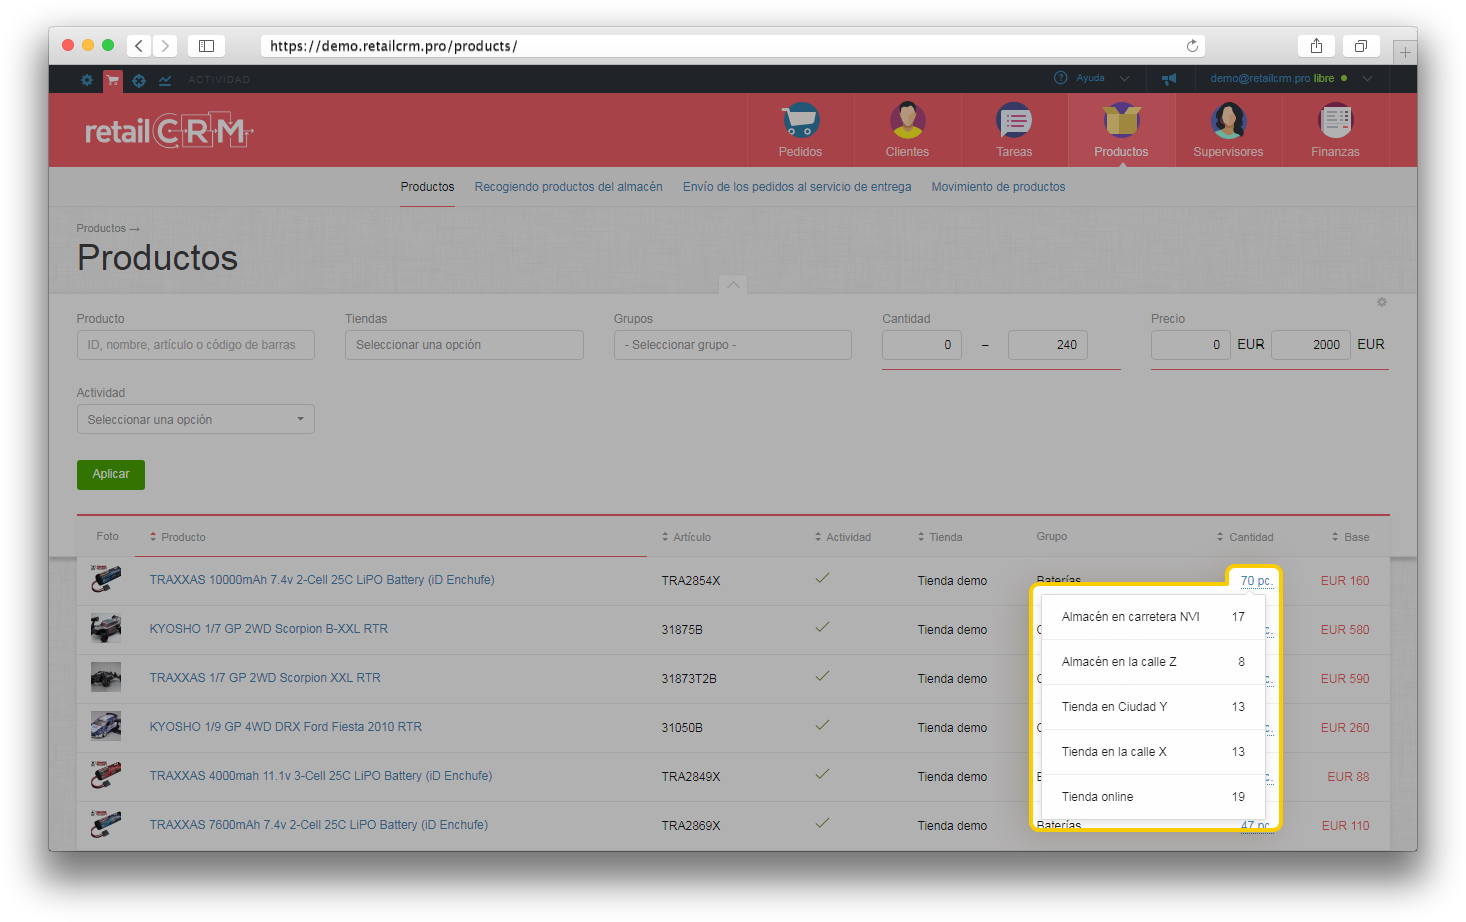Sort table by Cantidad column

coord(1245,537)
